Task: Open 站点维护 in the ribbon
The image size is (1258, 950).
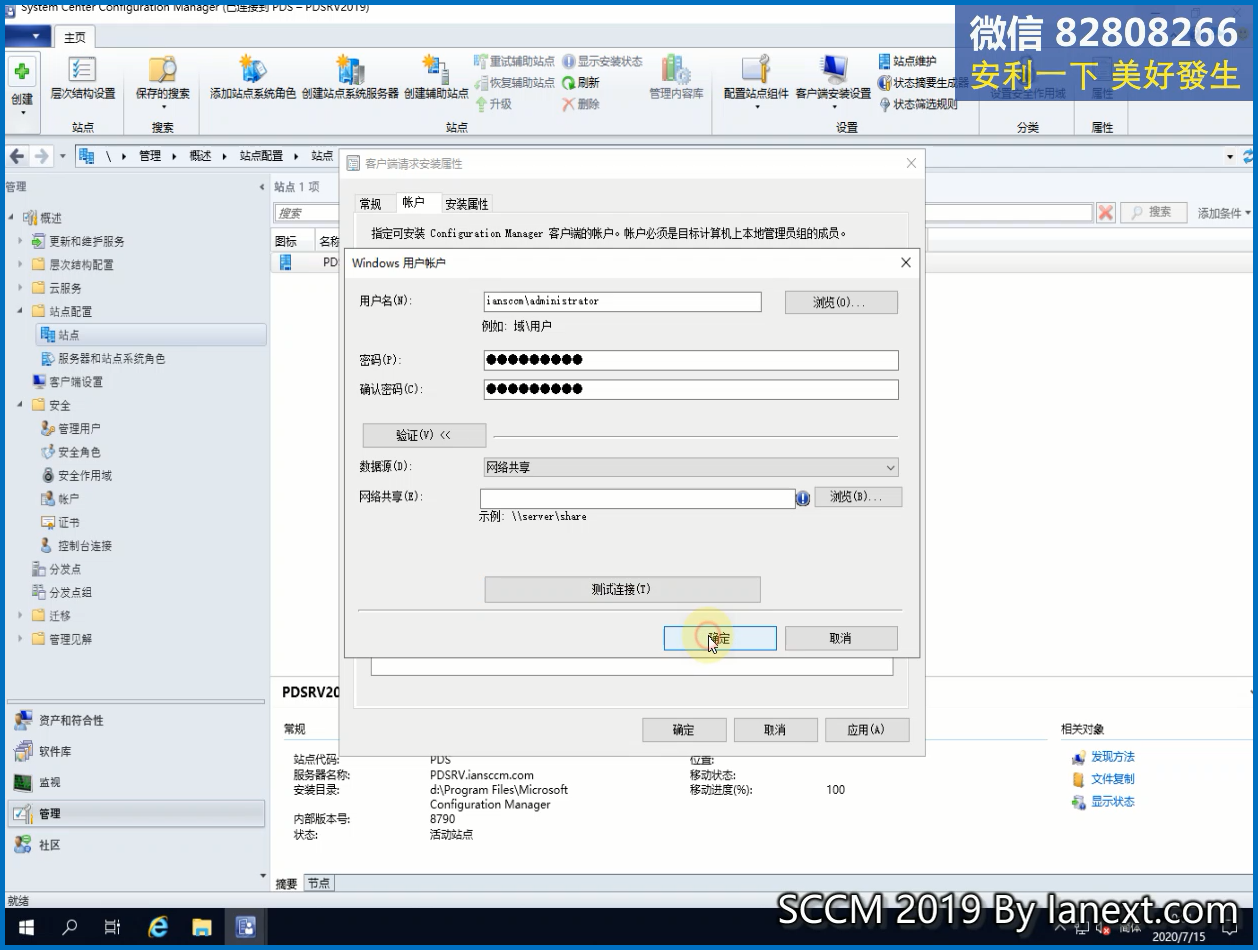Action: [907, 61]
